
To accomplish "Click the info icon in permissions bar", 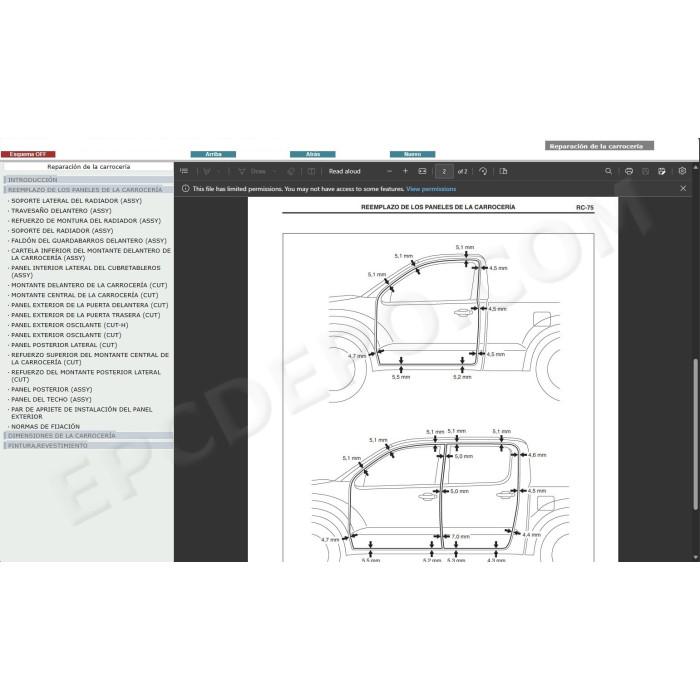I will [x=186, y=189].
